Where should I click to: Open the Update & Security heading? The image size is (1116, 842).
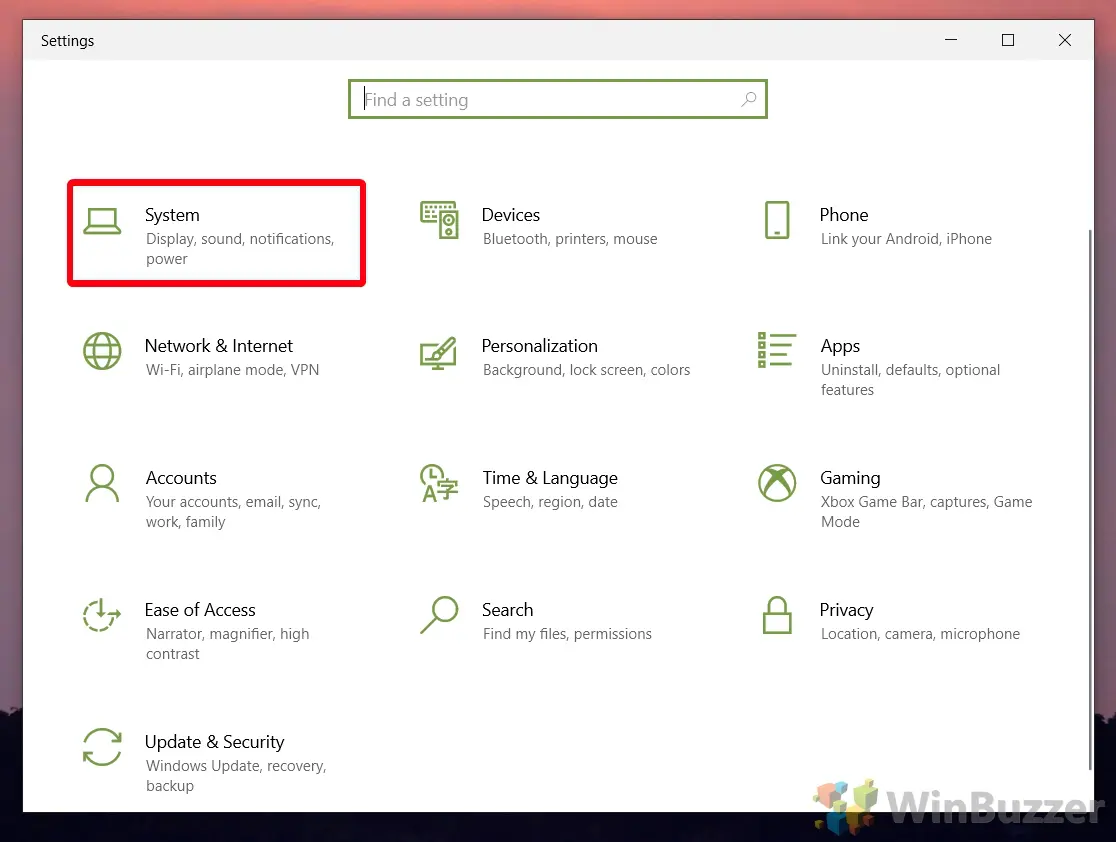[215, 742]
